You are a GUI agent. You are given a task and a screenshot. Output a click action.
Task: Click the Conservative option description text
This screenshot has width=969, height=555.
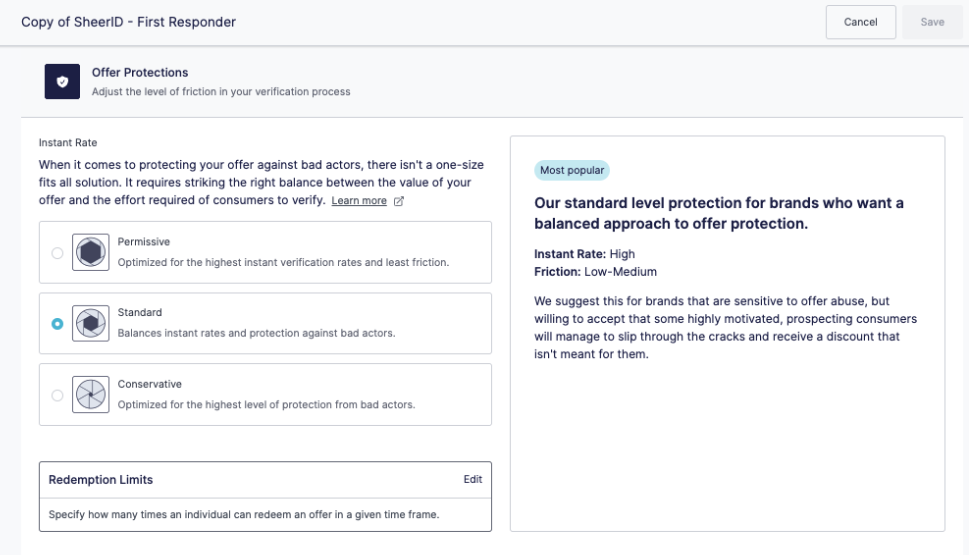(266, 404)
